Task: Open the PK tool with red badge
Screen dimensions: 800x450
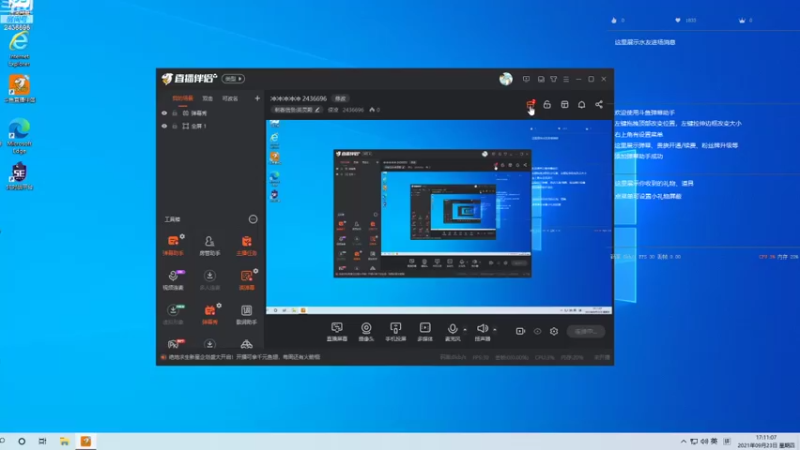Action: point(173,344)
